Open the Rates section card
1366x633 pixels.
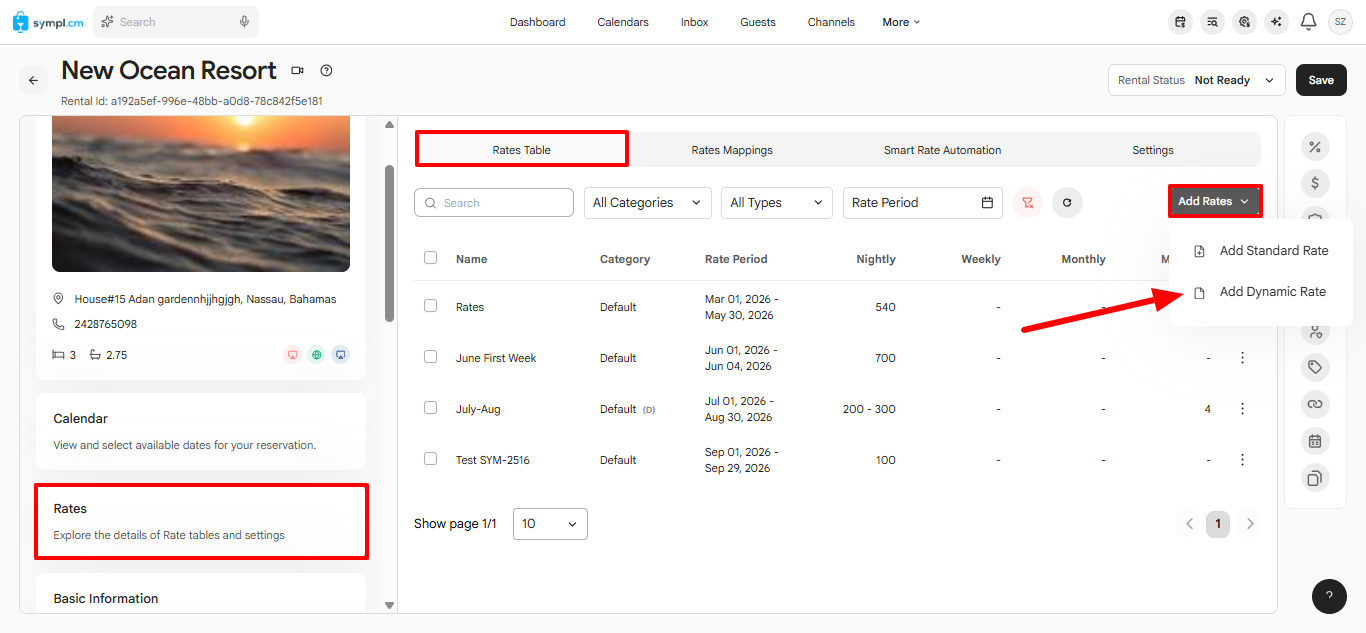click(x=201, y=521)
